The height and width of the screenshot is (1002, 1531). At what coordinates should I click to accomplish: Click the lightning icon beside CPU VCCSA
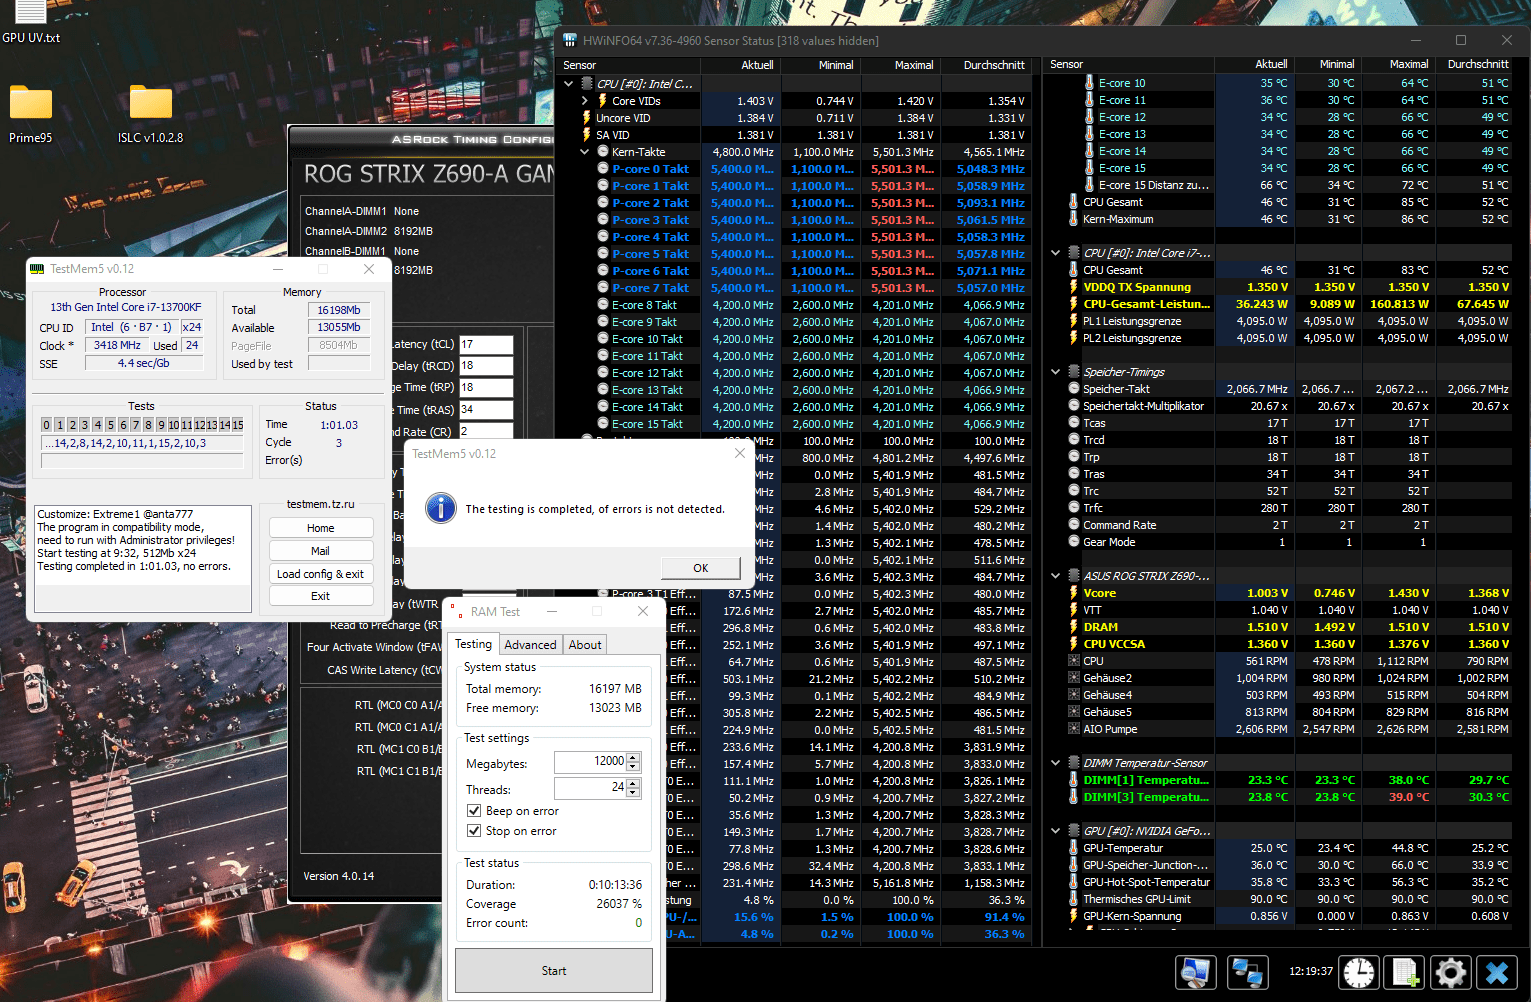tap(1074, 644)
